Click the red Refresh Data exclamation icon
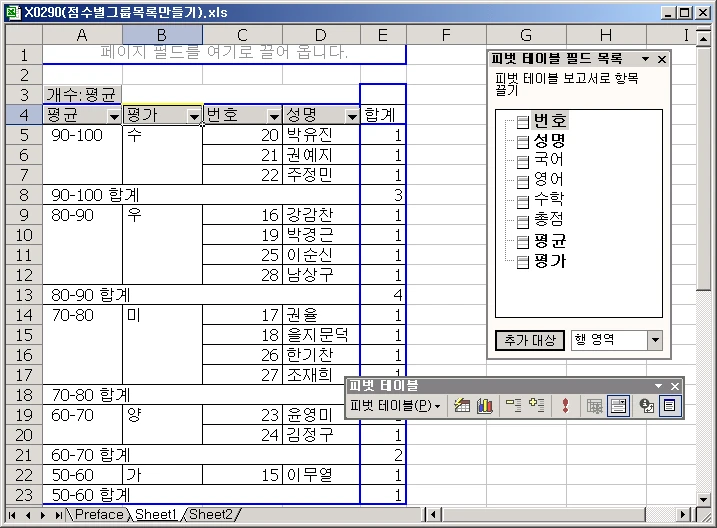717x528 pixels. 566,405
